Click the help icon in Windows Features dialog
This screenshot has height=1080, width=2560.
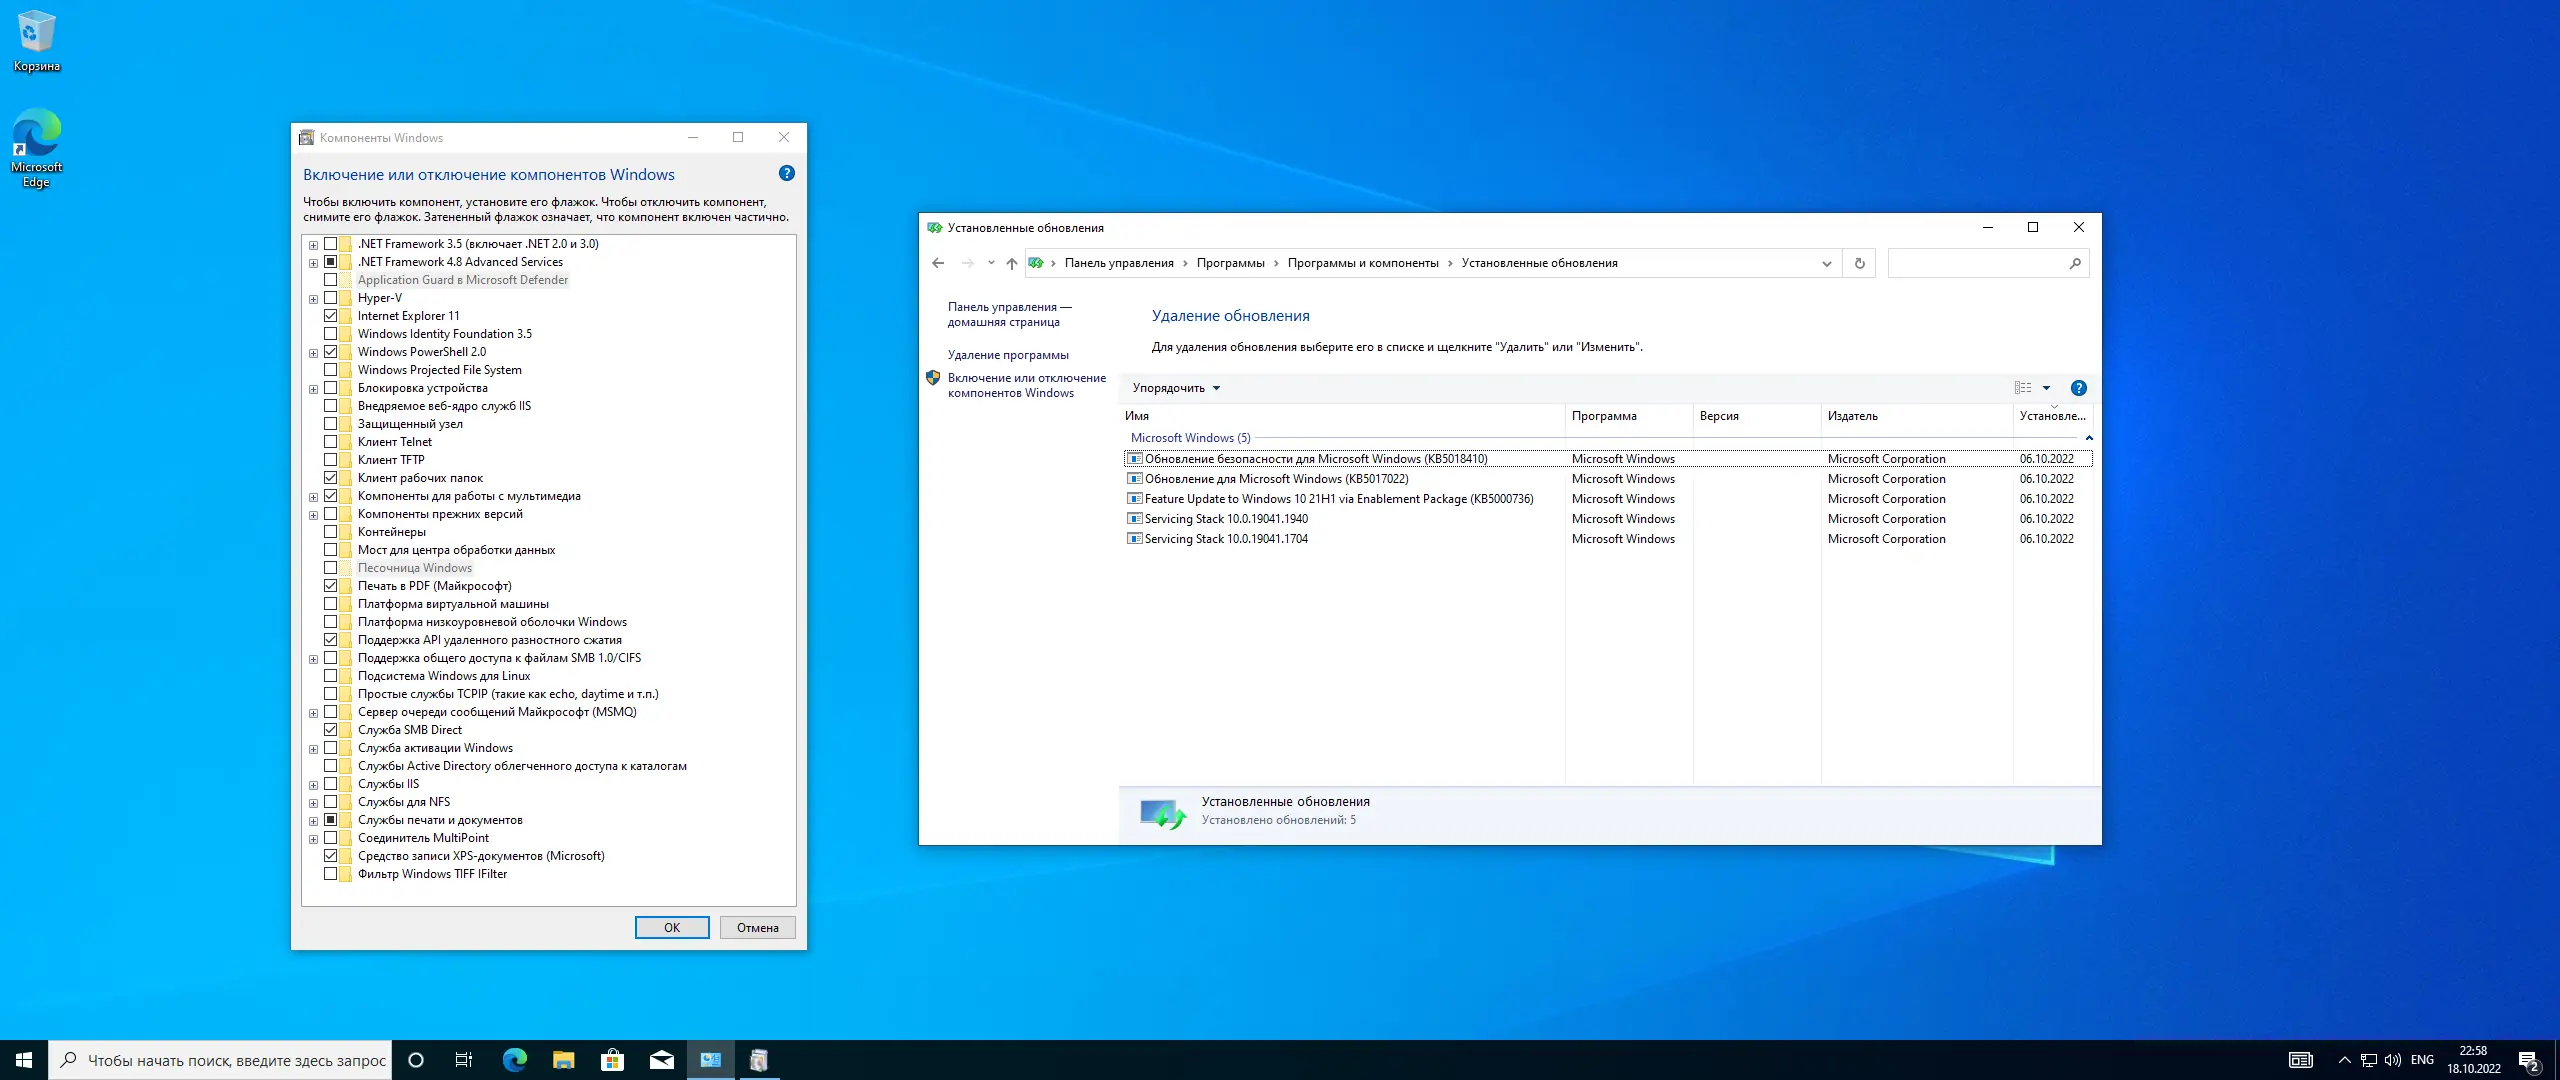[x=787, y=173]
